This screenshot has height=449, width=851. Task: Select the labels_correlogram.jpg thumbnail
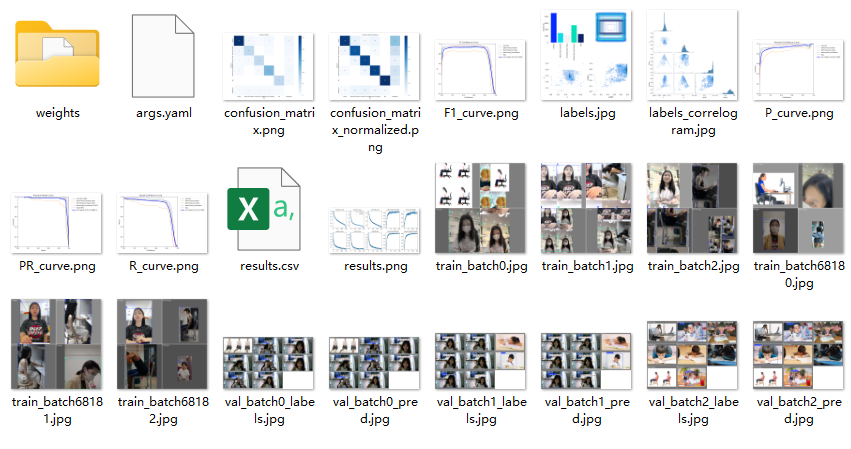tap(692, 55)
